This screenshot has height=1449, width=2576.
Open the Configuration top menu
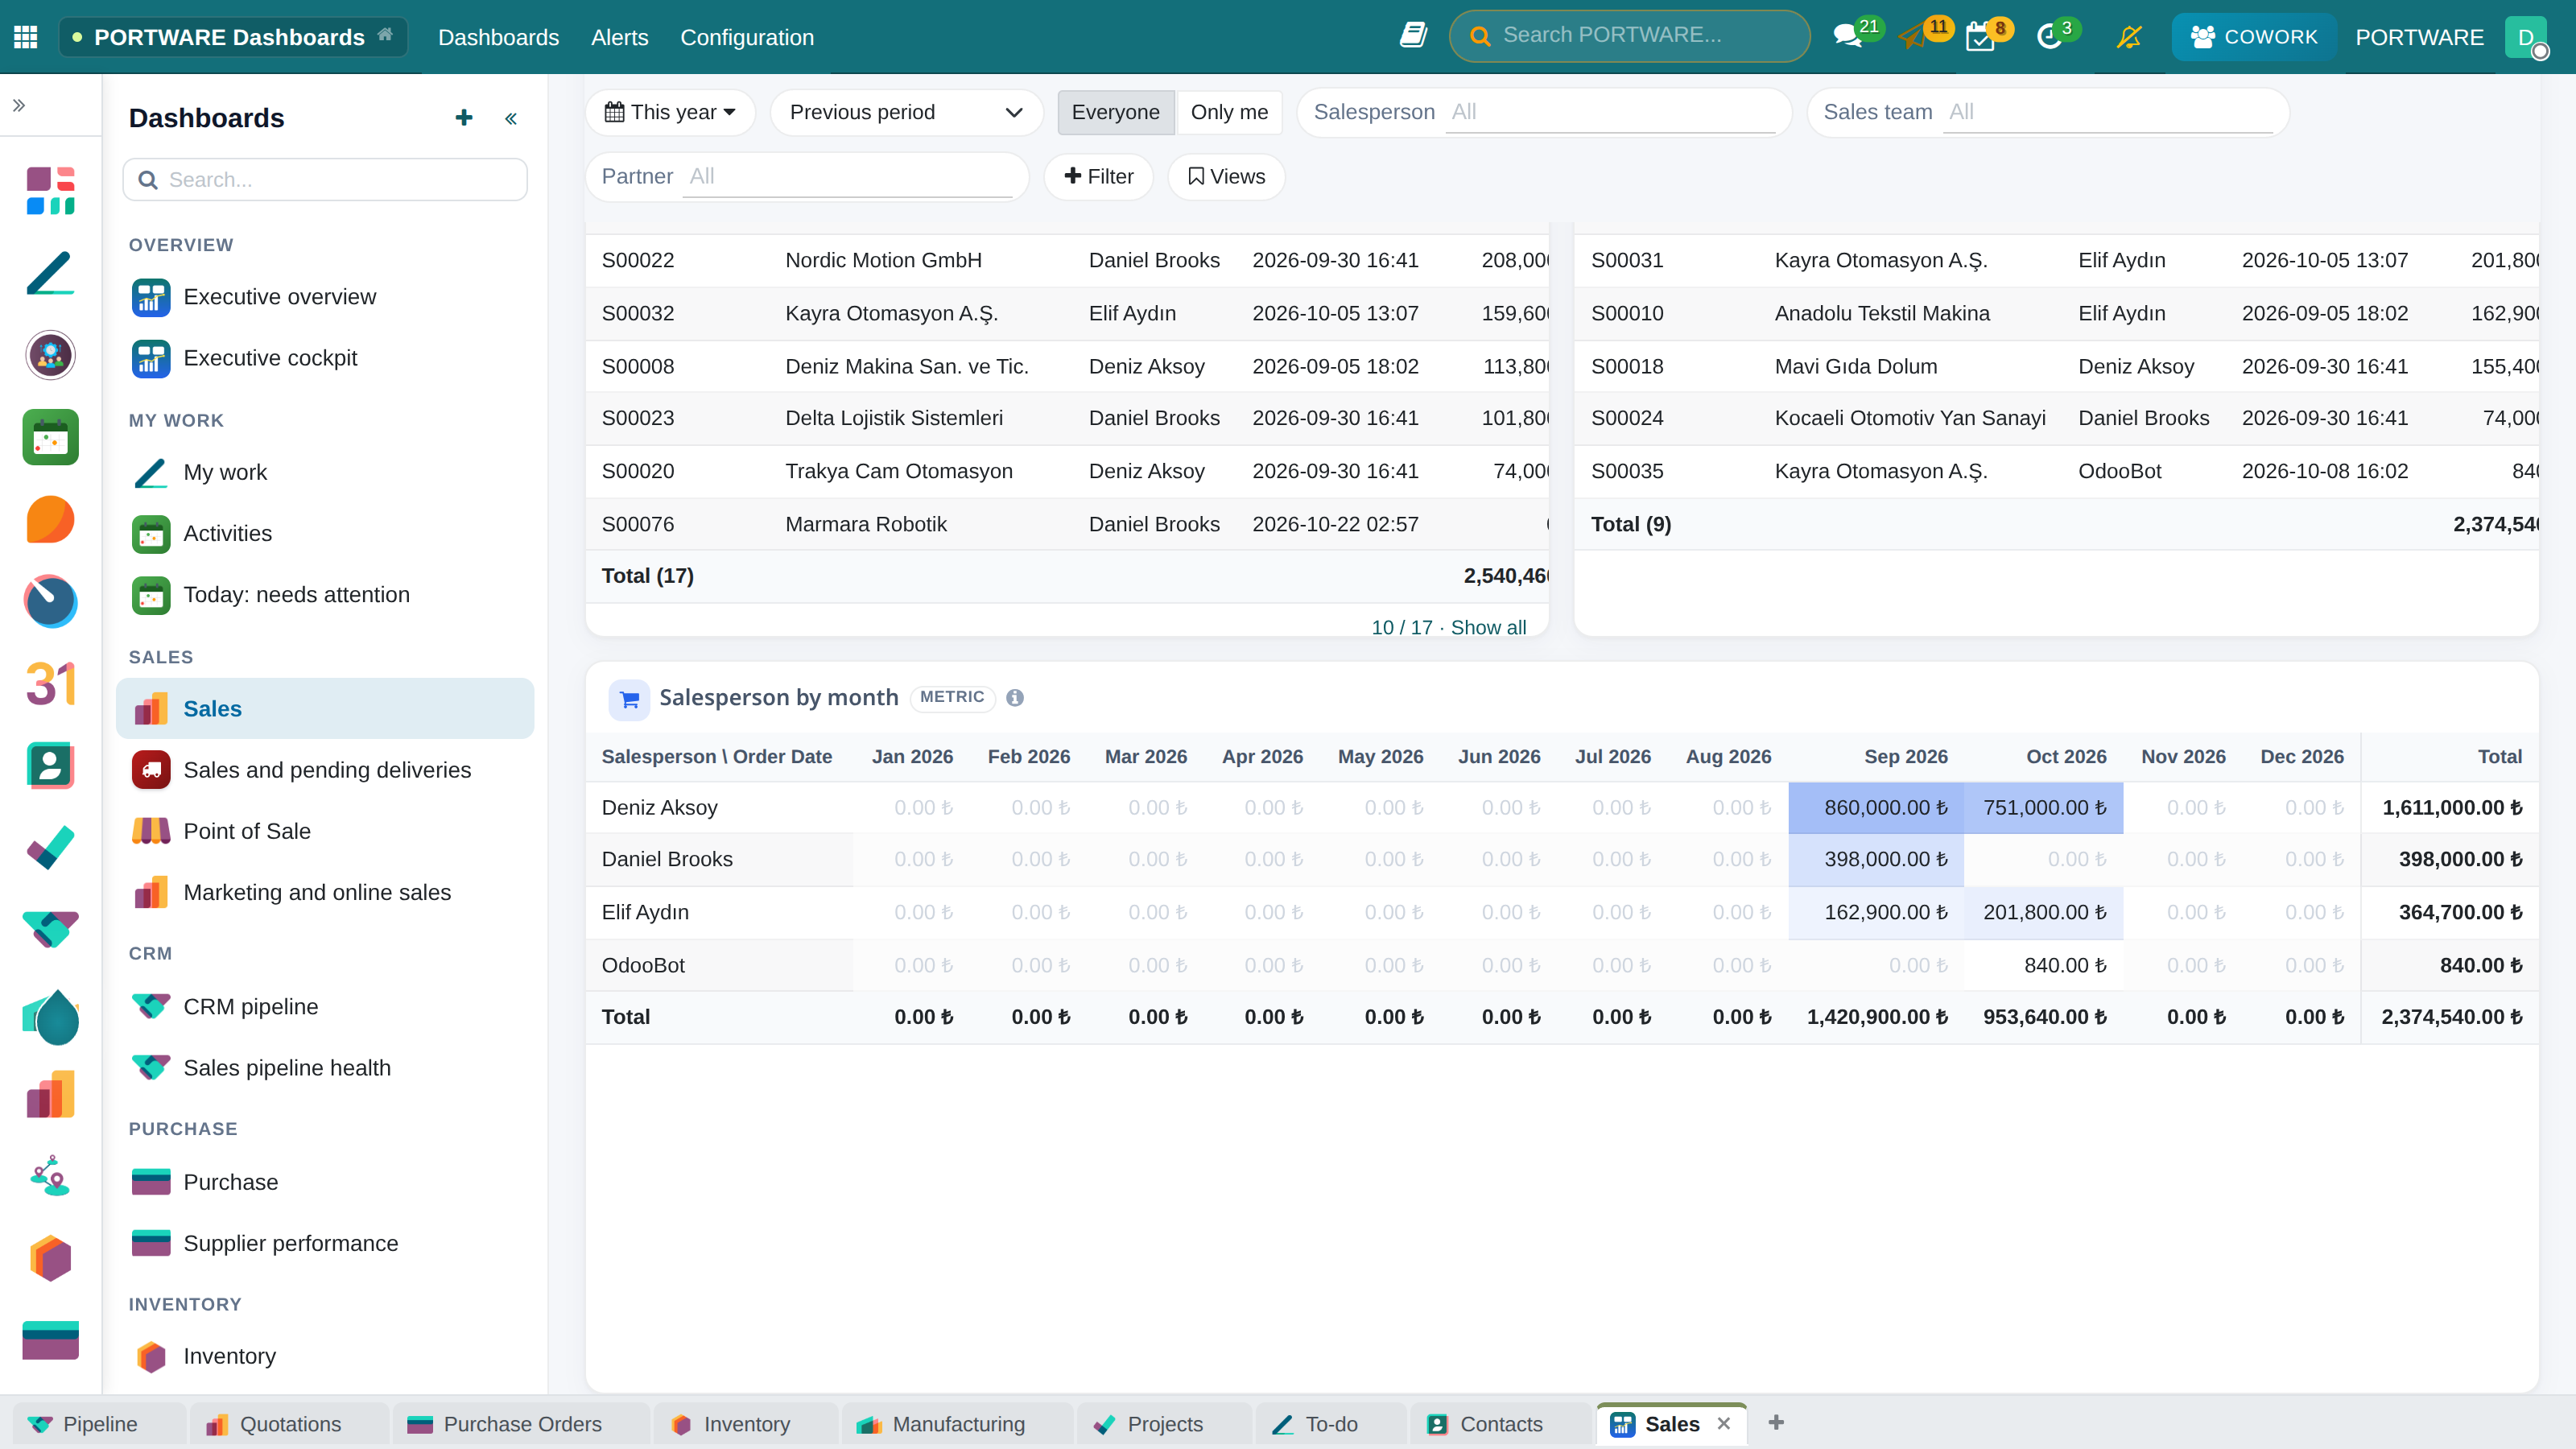[x=747, y=37]
